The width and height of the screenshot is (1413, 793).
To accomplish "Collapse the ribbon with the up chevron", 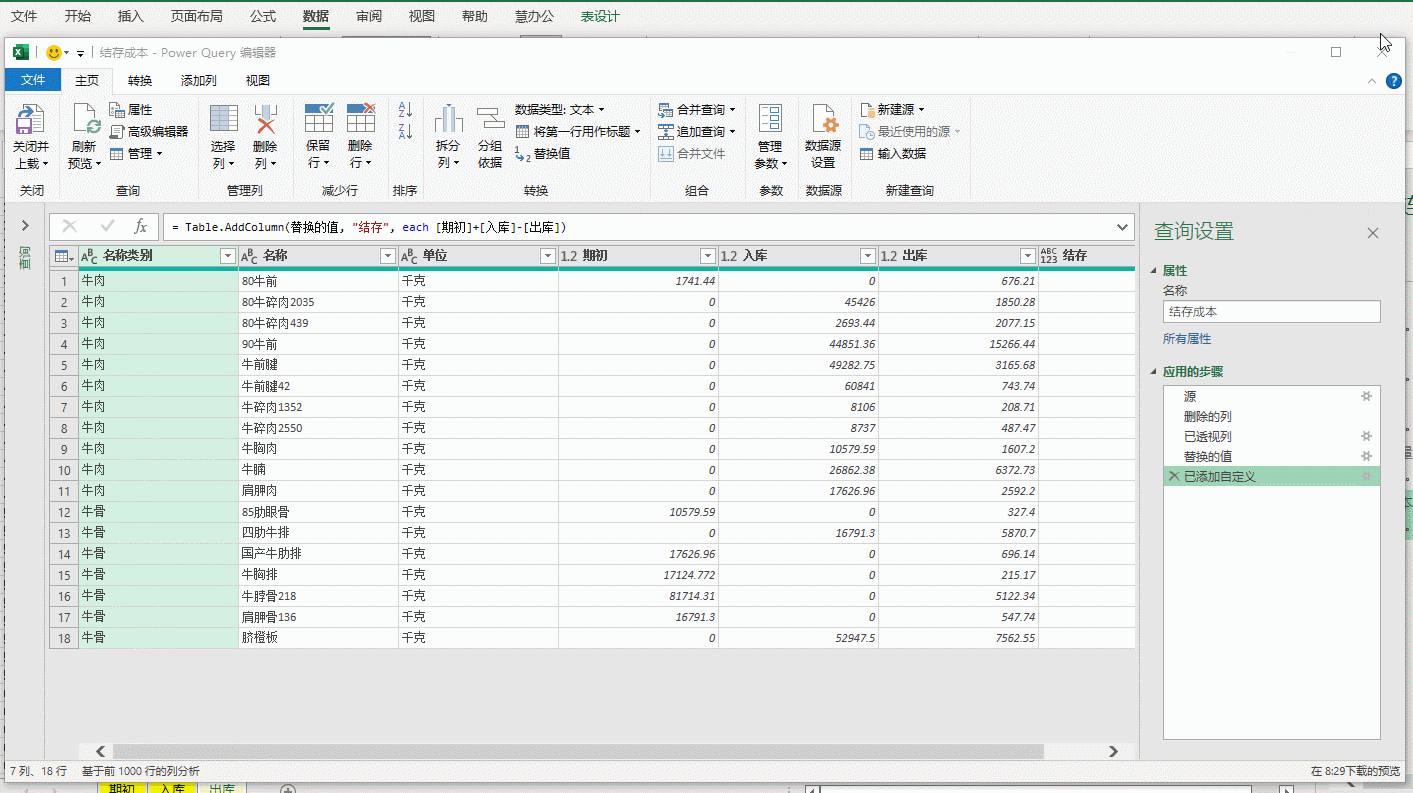I will [1371, 81].
